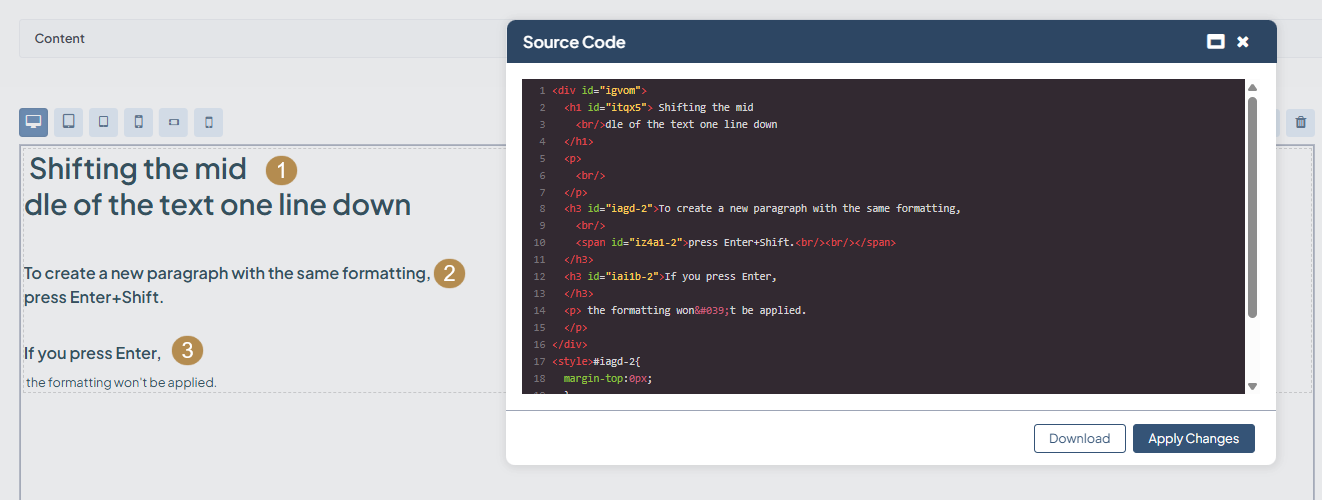Click the trash icon to delete content
Screen dimensions: 1322x500
tap(1300, 122)
